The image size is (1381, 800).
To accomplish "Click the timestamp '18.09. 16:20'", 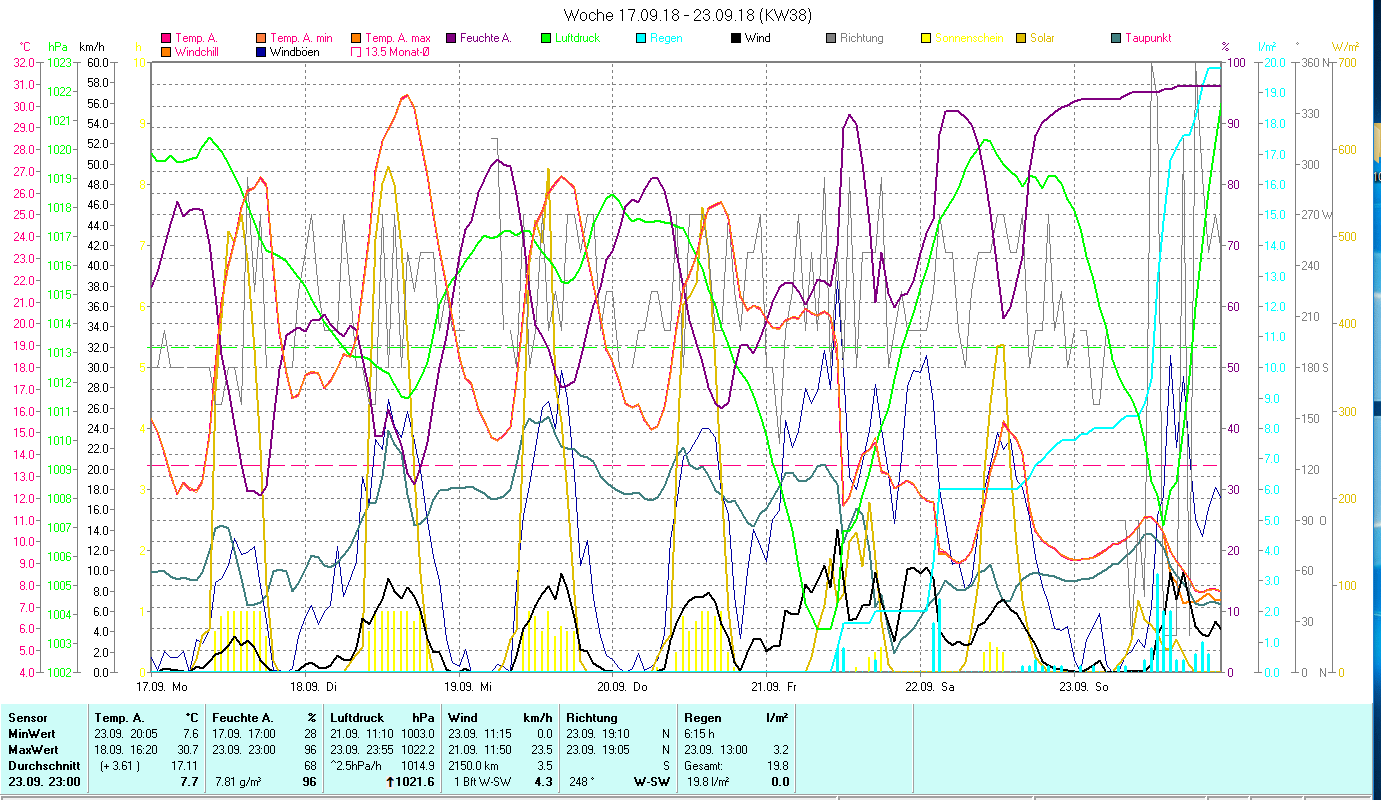I will 126,750.
